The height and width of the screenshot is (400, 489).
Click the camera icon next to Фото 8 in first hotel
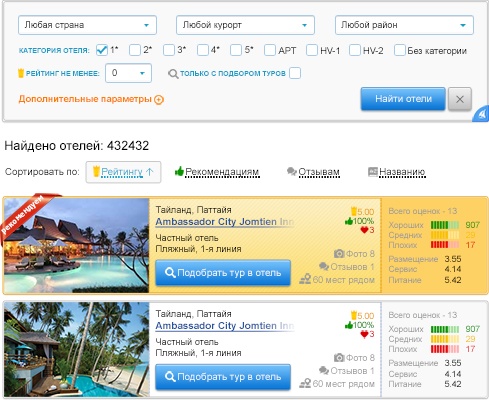(339, 254)
